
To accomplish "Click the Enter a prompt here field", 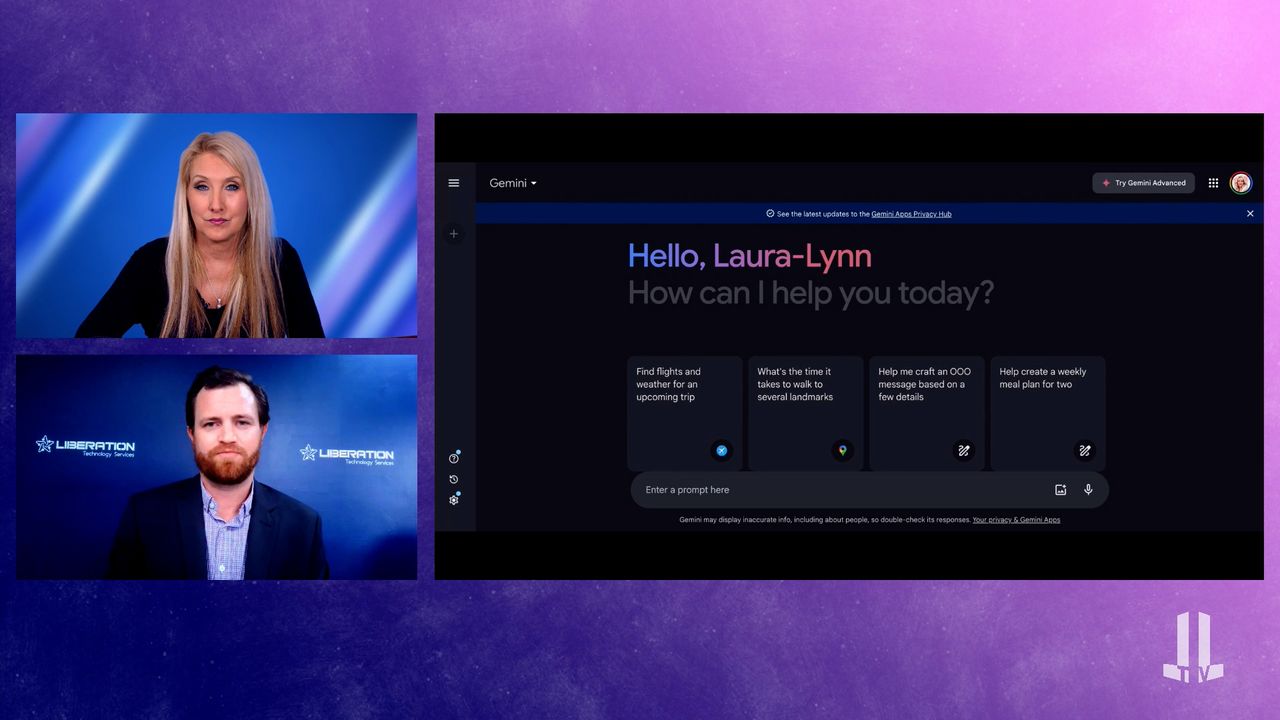I will [x=840, y=490].
